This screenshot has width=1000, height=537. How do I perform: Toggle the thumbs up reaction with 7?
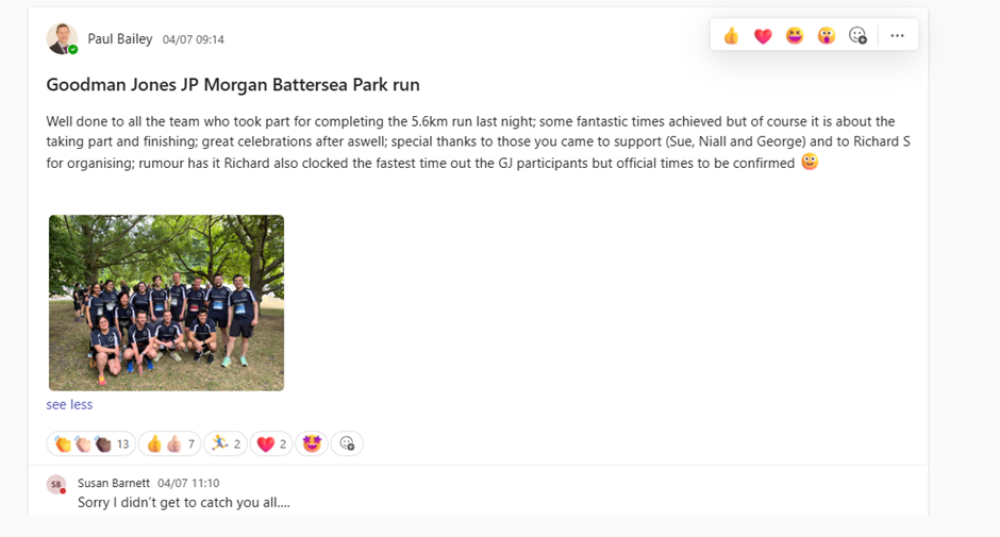click(x=170, y=444)
